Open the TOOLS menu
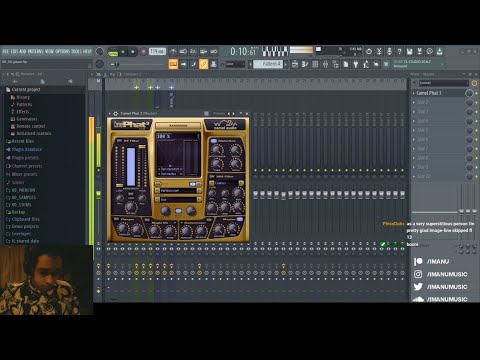 tap(76, 51)
